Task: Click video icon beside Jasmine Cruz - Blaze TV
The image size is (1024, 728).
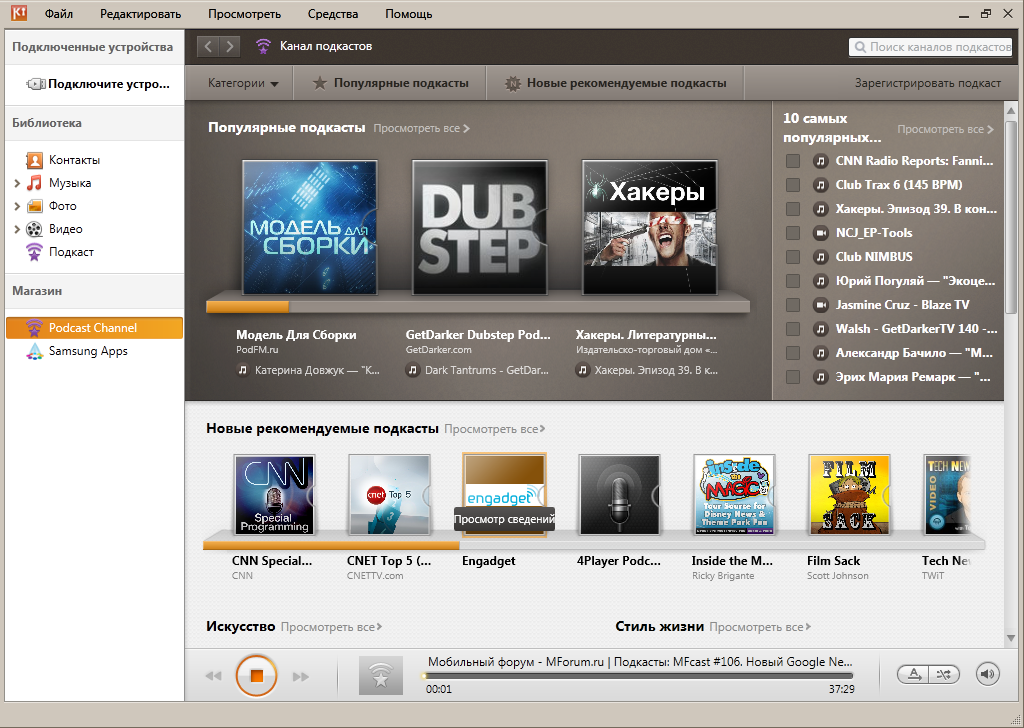Action: pos(820,305)
